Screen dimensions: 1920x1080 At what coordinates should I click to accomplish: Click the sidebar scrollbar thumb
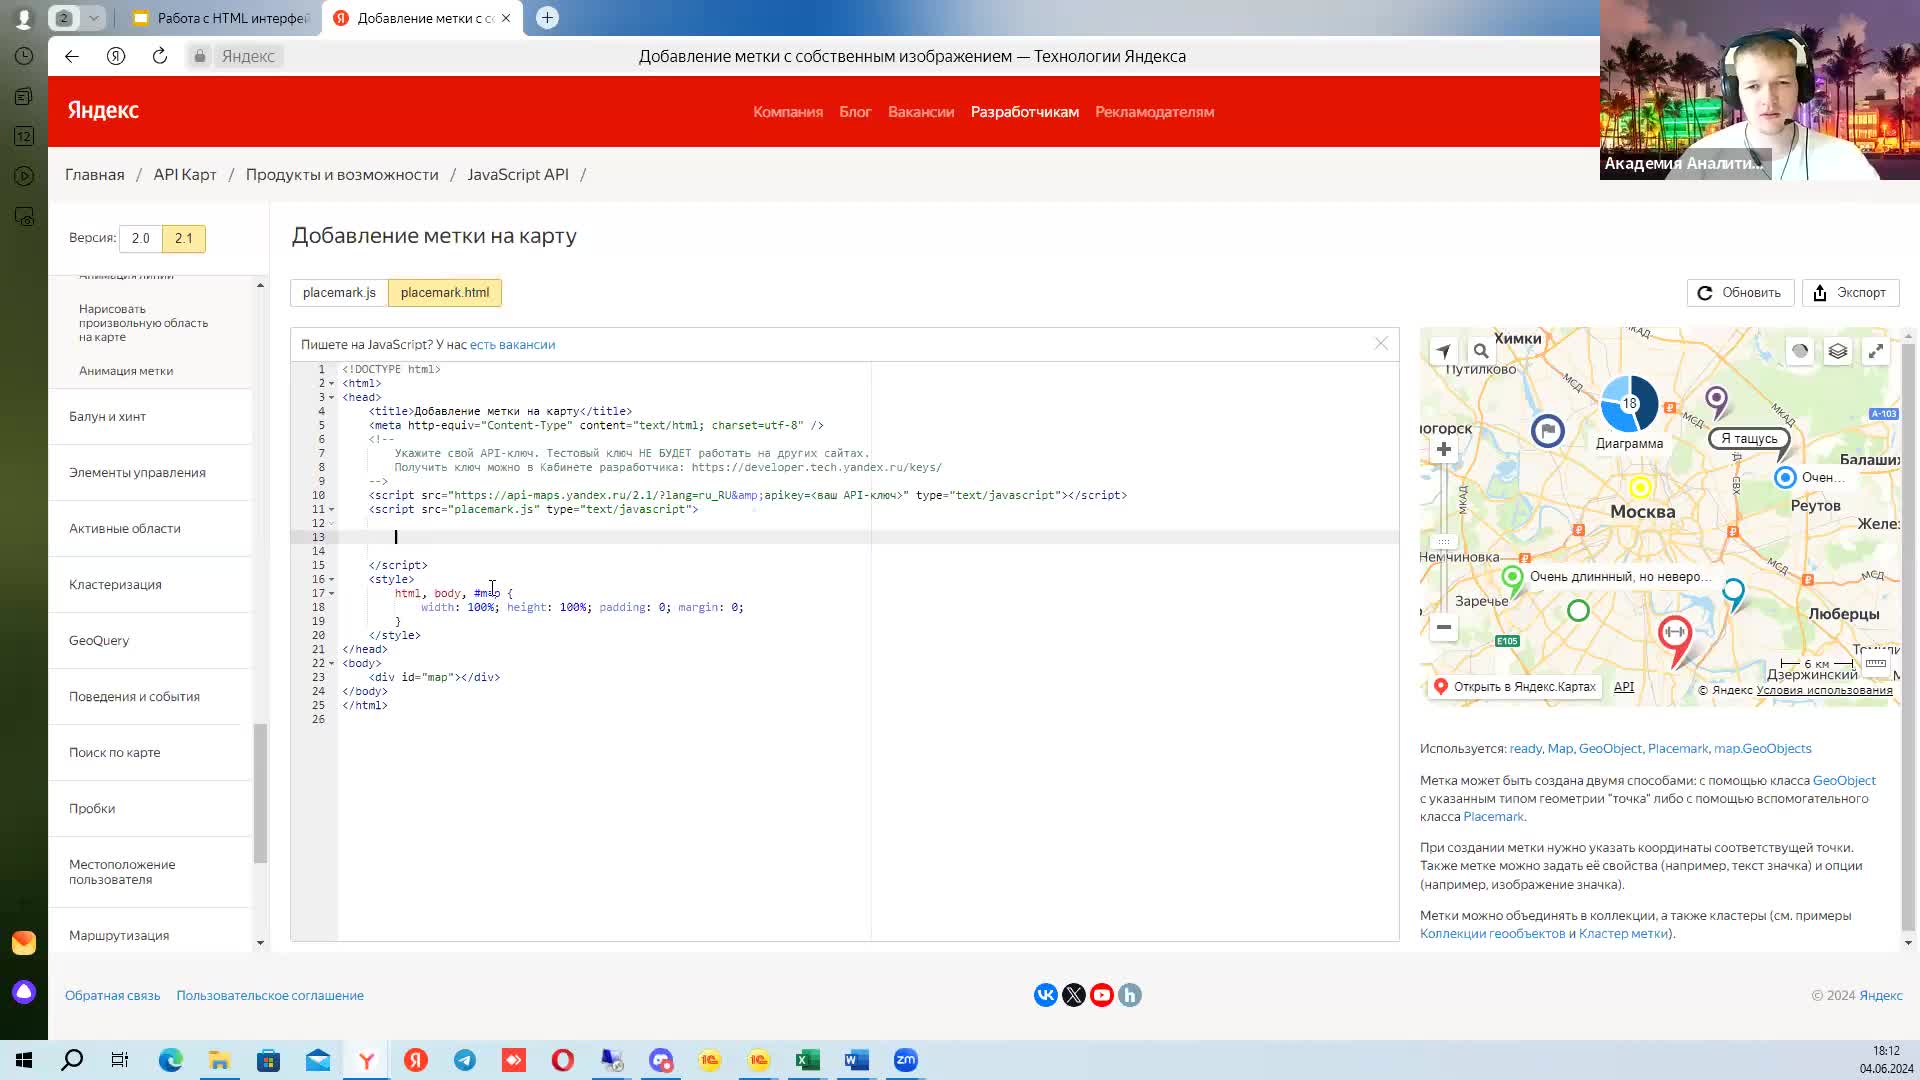260,793
